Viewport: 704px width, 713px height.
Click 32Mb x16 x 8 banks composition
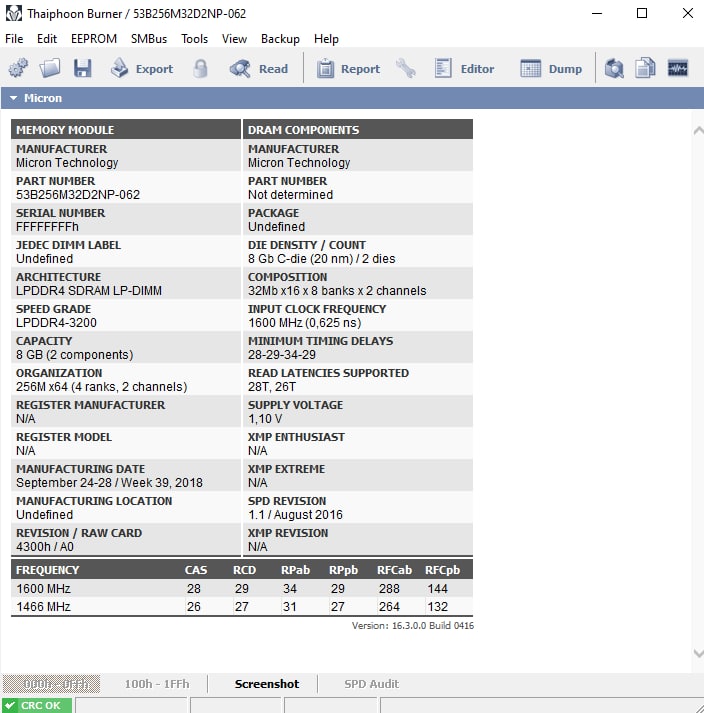[337, 291]
